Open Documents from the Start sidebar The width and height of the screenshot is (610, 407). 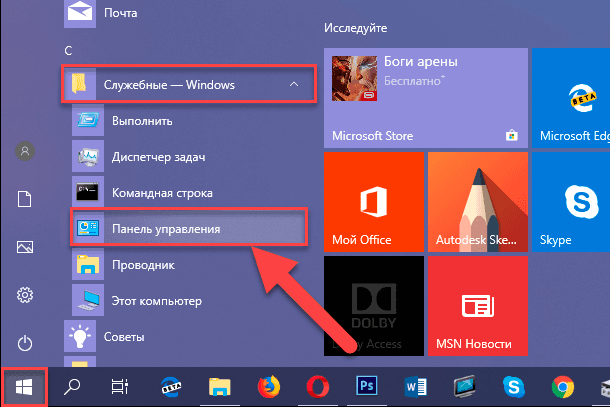[x=25, y=199]
